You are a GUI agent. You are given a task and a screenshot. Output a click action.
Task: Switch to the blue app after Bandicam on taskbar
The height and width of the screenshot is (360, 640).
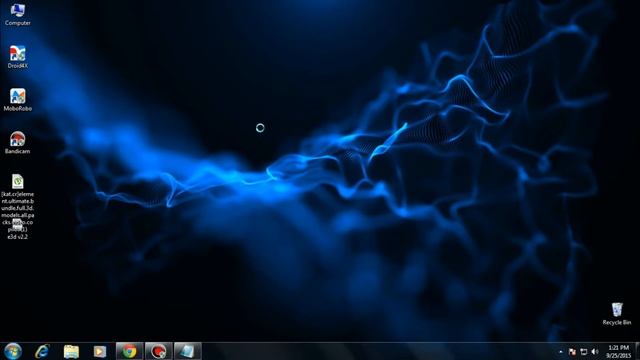coord(188,351)
